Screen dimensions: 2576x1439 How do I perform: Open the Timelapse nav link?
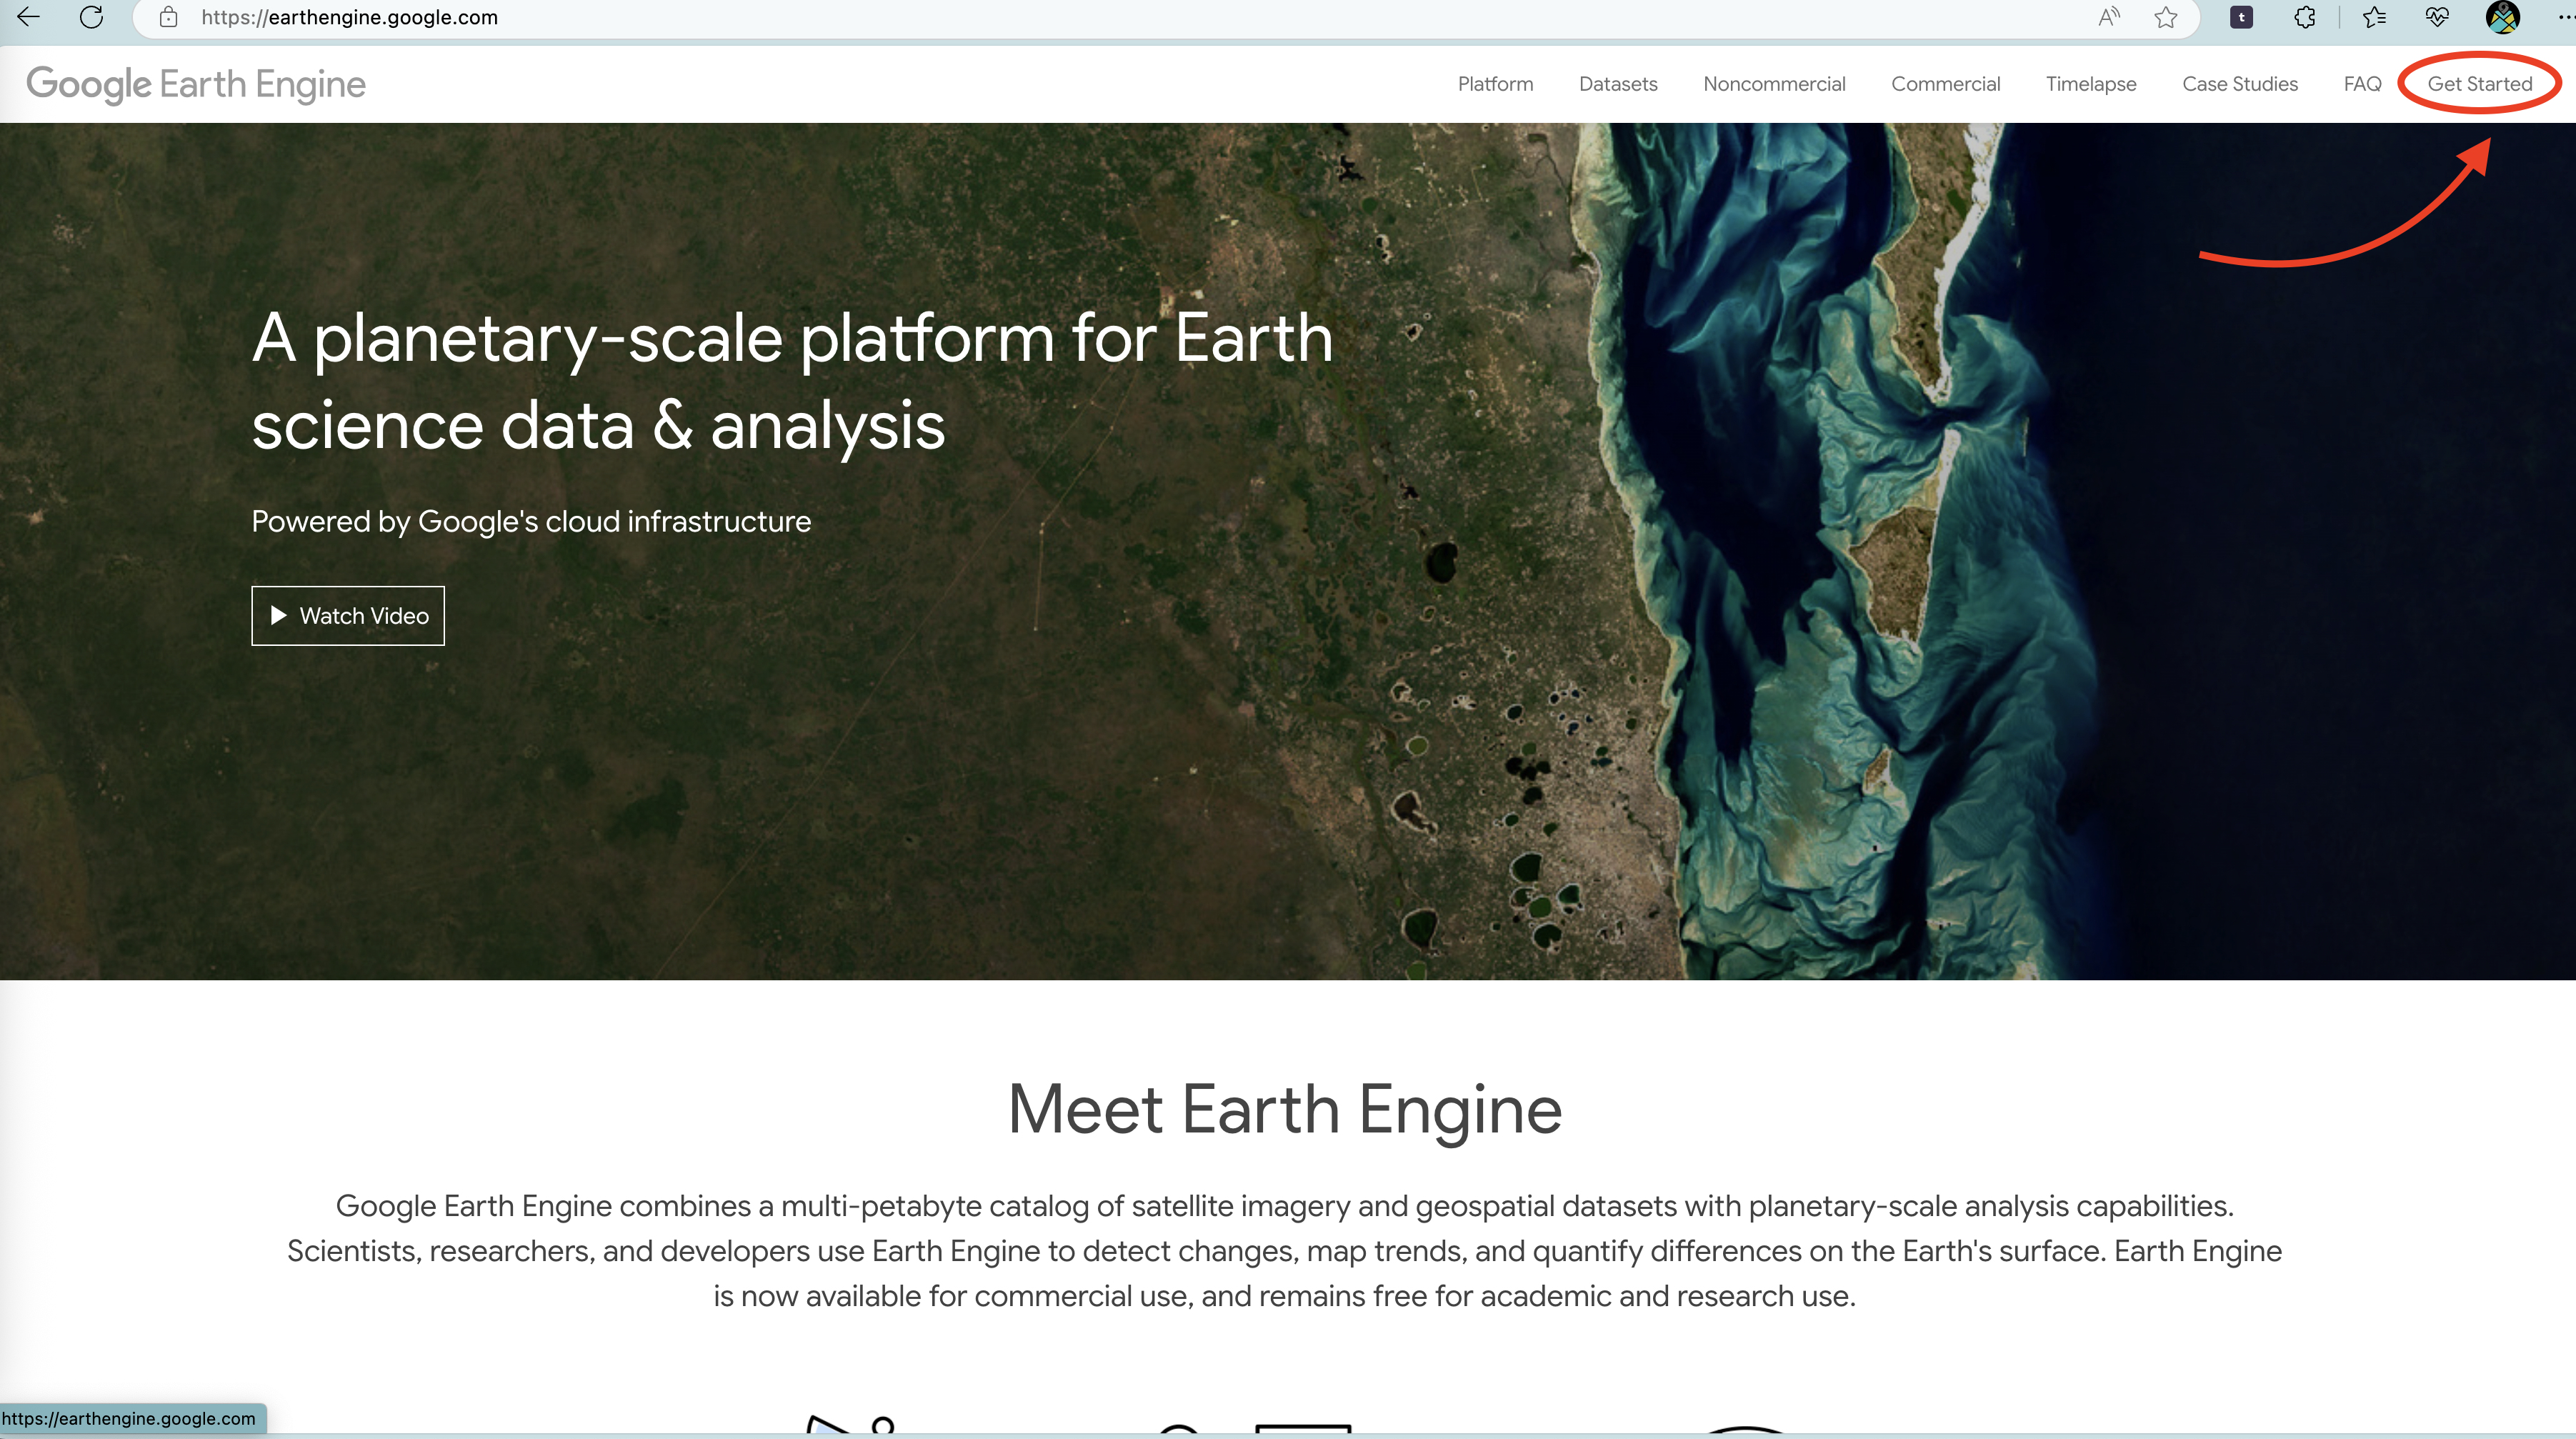pyautogui.click(x=2091, y=84)
